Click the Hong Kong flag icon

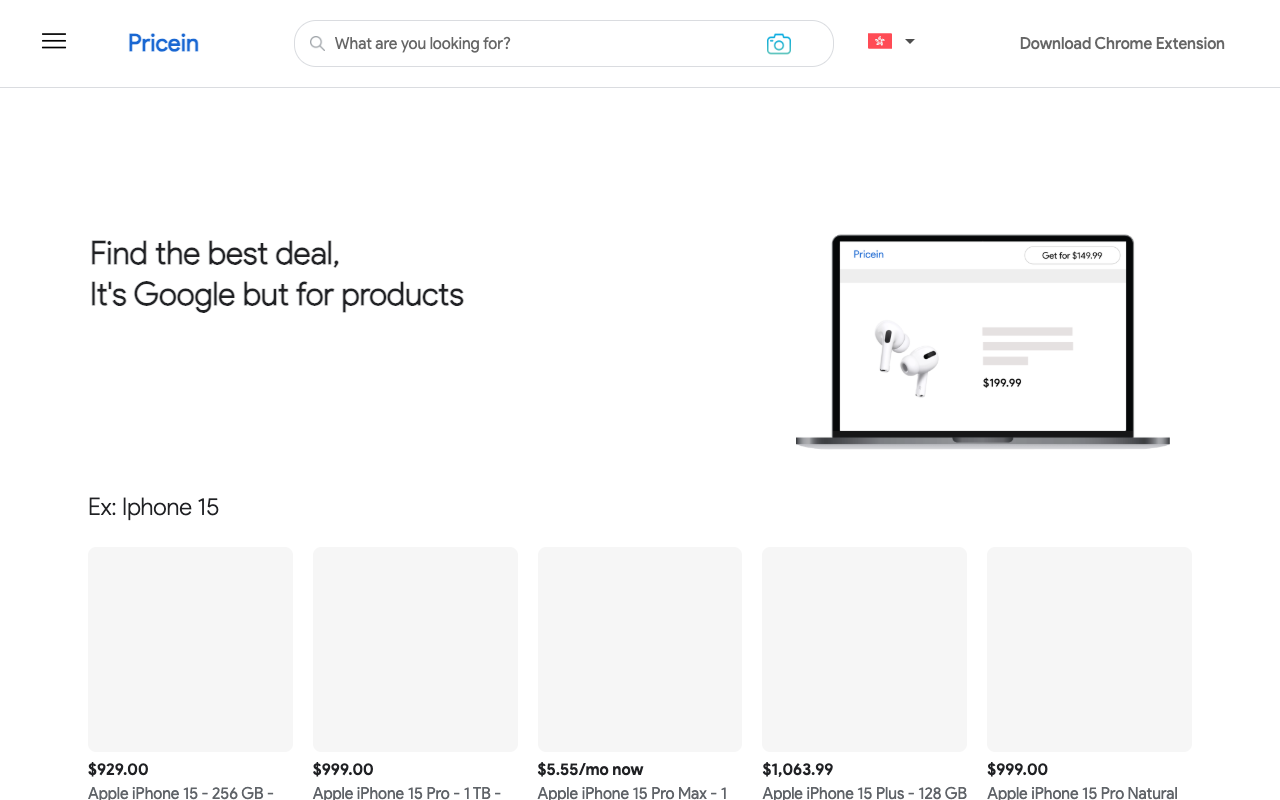(880, 41)
